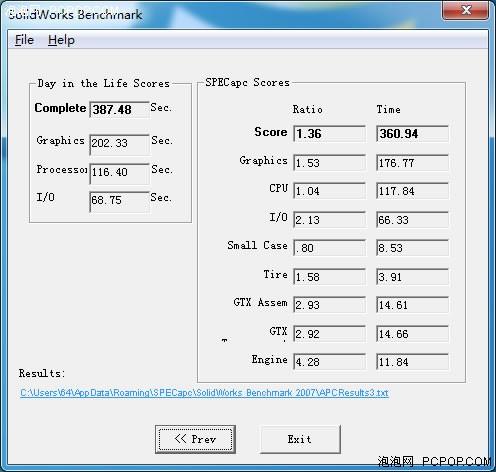
Task: Click the Tire label
Action: tap(276, 274)
